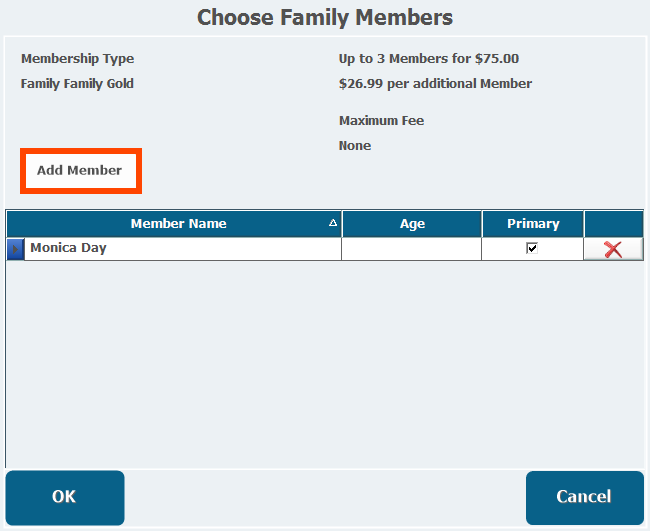Dismiss the dialog with Cancel
The image size is (650, 531).
coord(585,497)
